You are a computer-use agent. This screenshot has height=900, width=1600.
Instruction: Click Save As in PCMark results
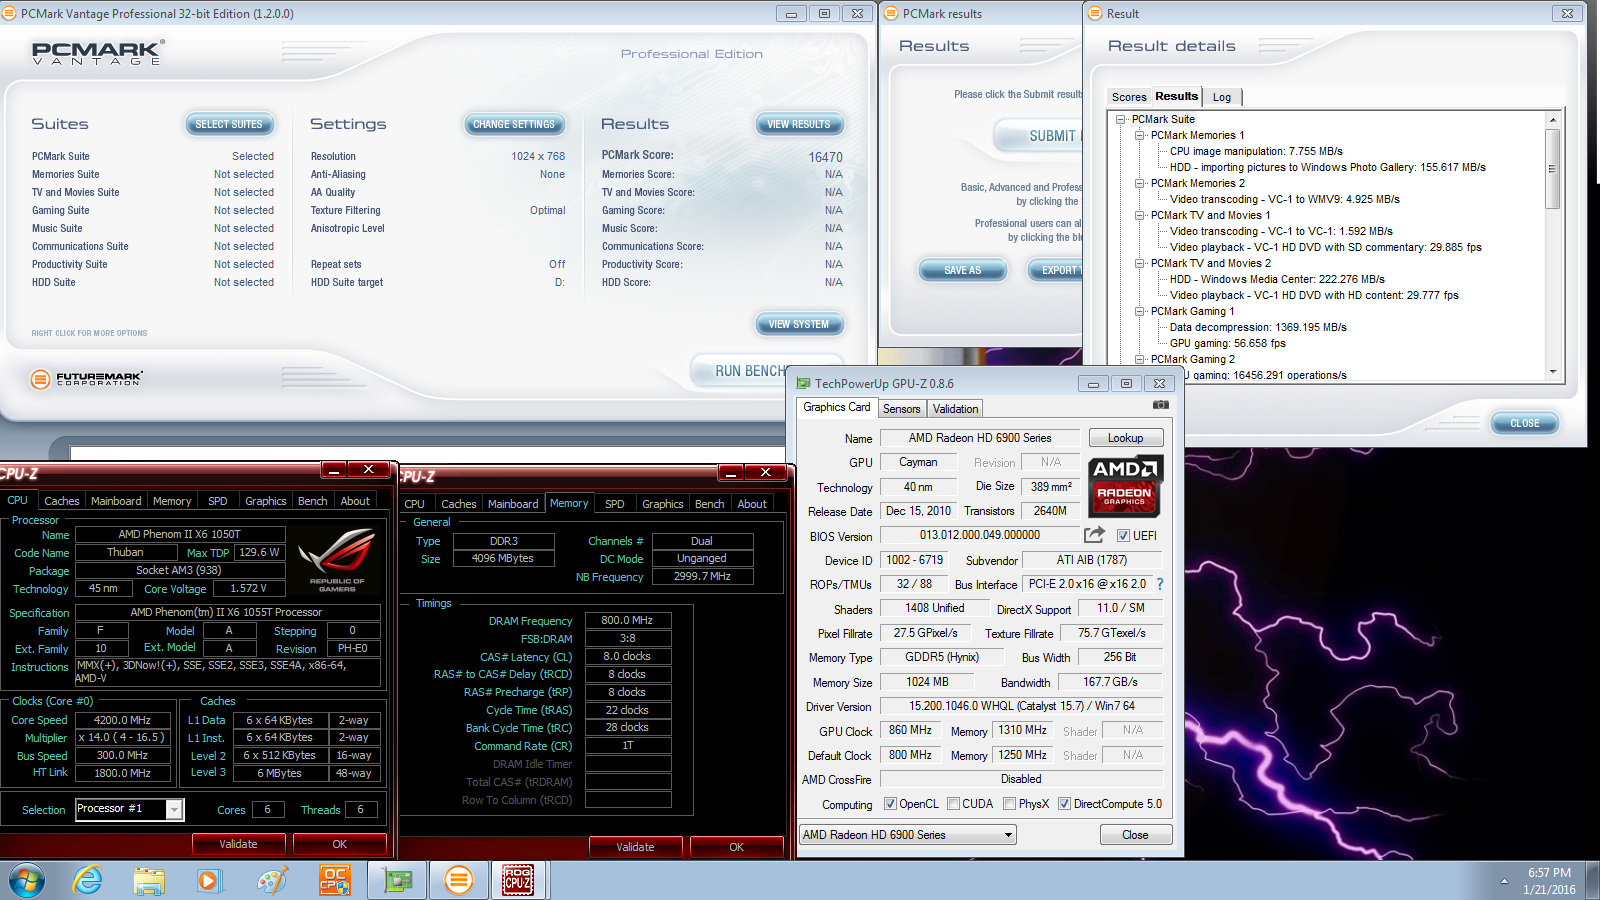(963, 270)
